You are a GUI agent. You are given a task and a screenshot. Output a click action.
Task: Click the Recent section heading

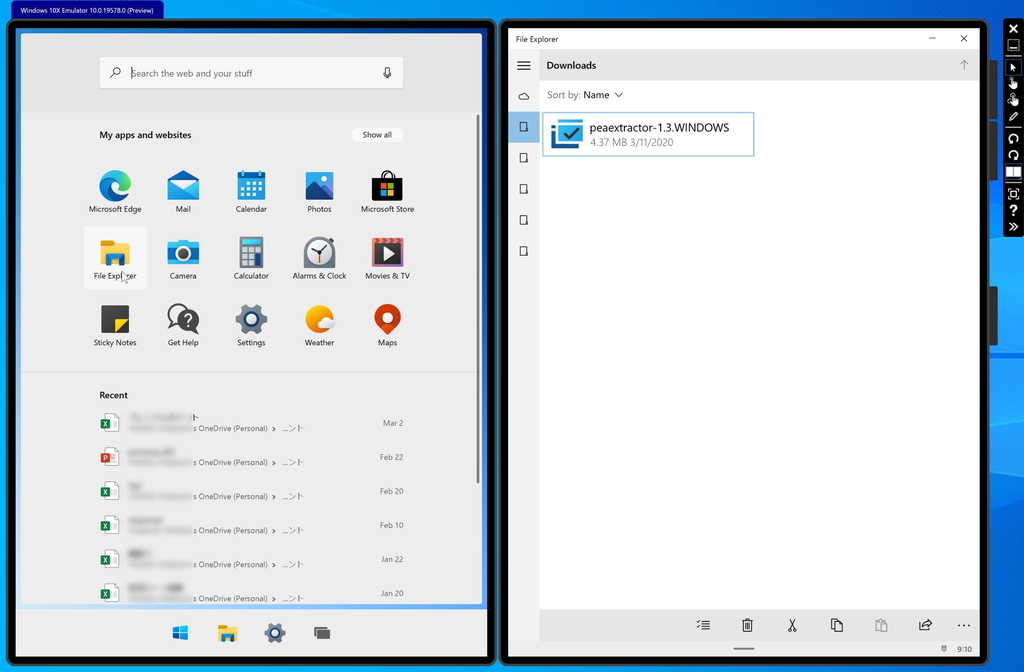[113, 395]
